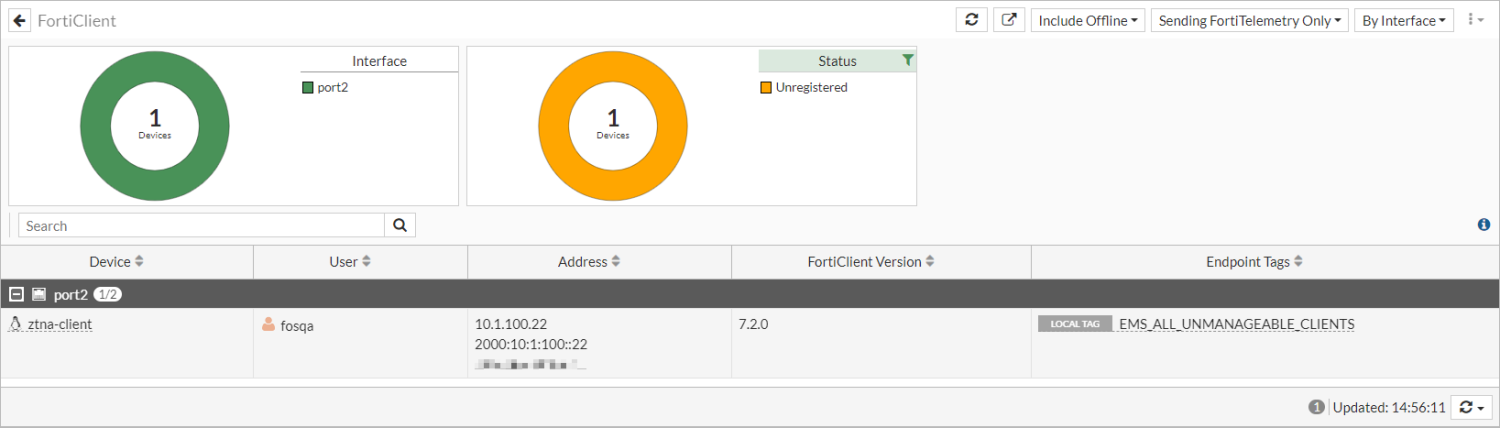Screen dimensions: 1500x428
Task: Refresh the FortiClient monitor
Action: point(971,20)
